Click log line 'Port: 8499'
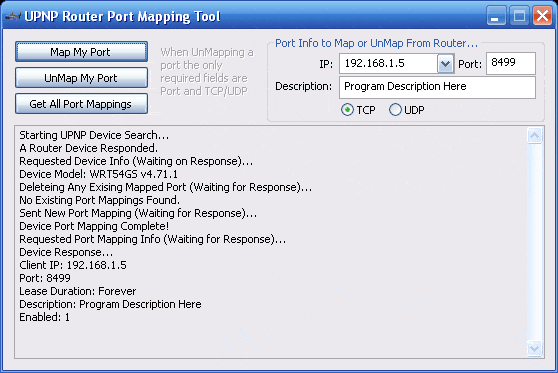 click(45, 278)
